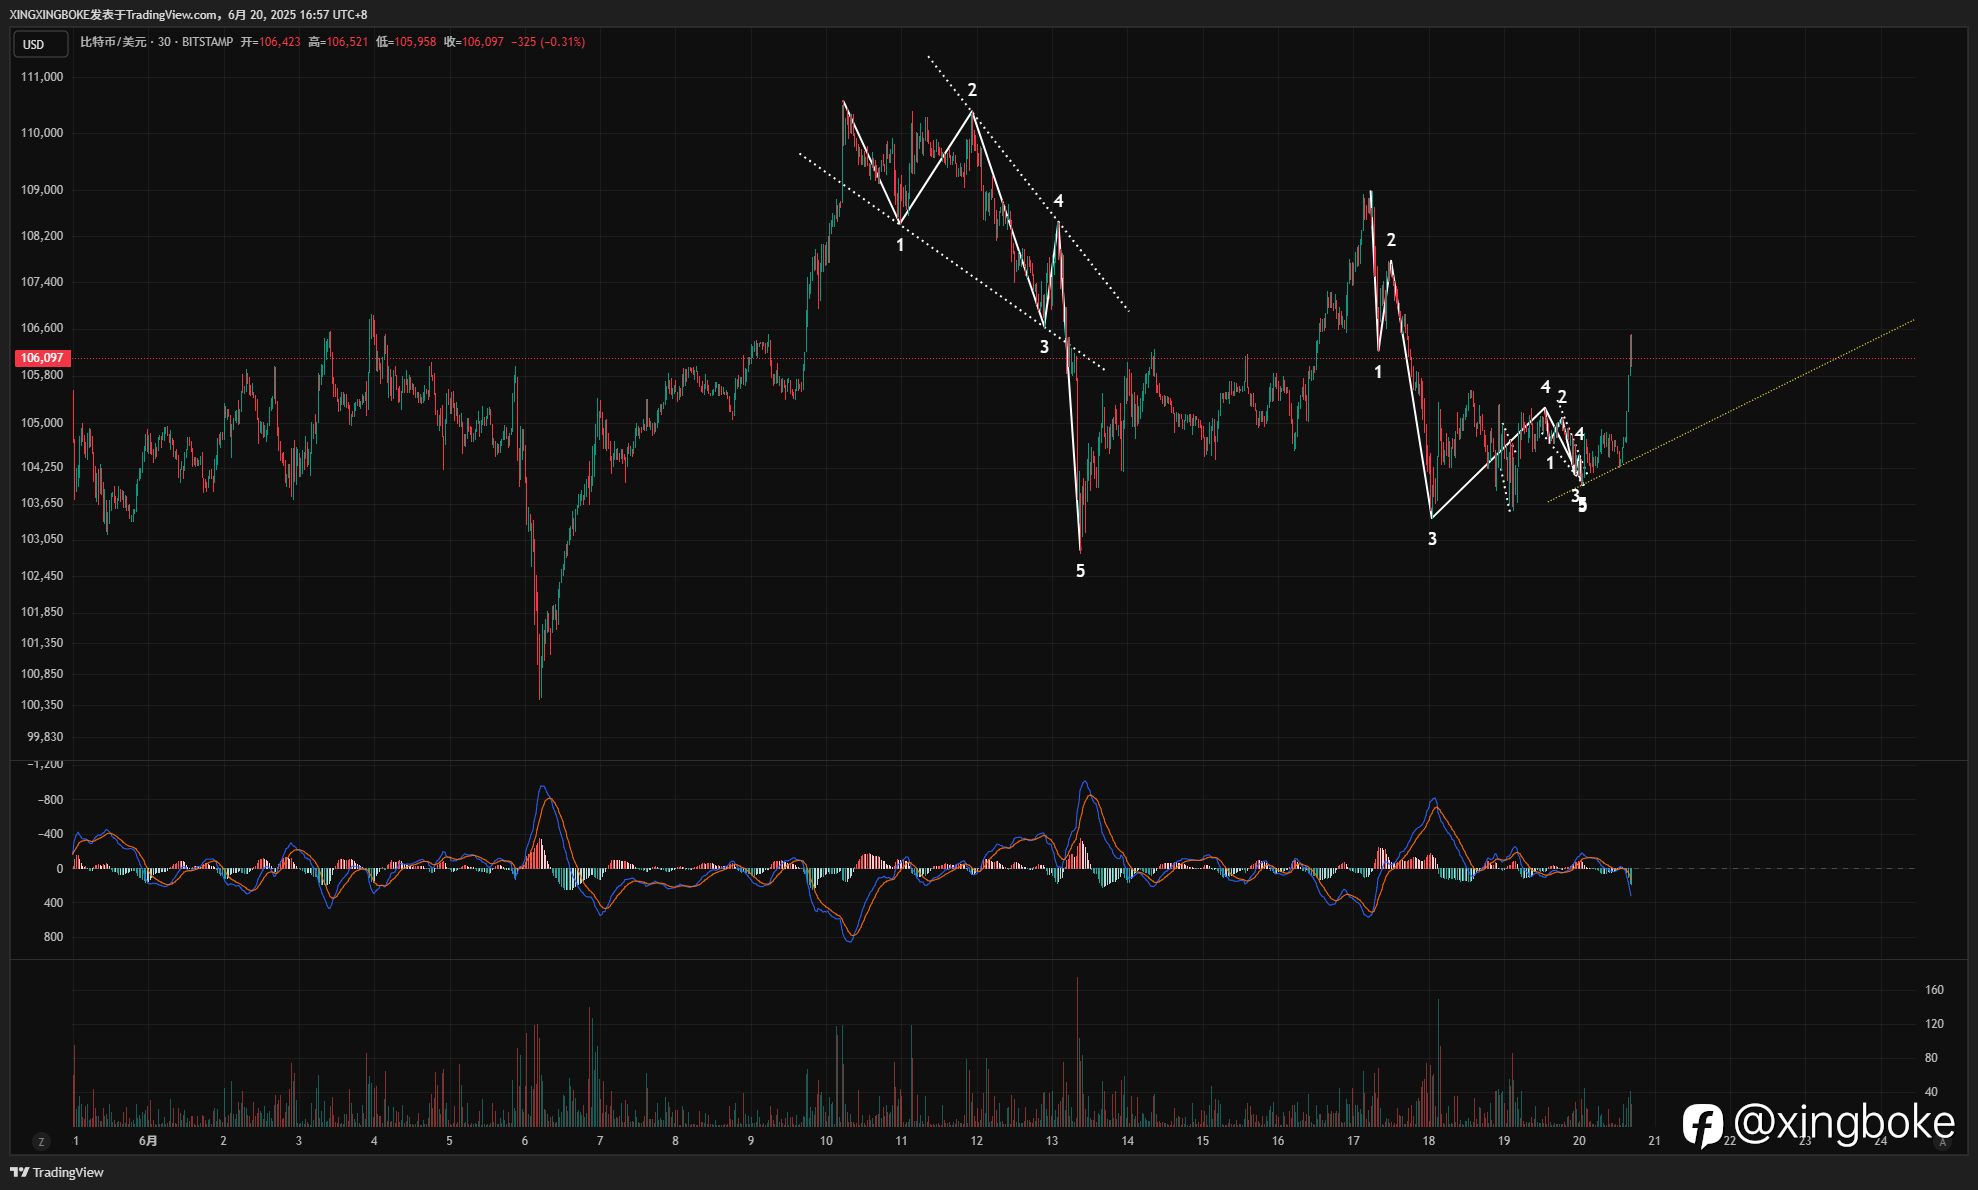Click the Facebook logo beside @xingboke
This screenshot has height=1190, width=1978.
tap(1702, 1125)
